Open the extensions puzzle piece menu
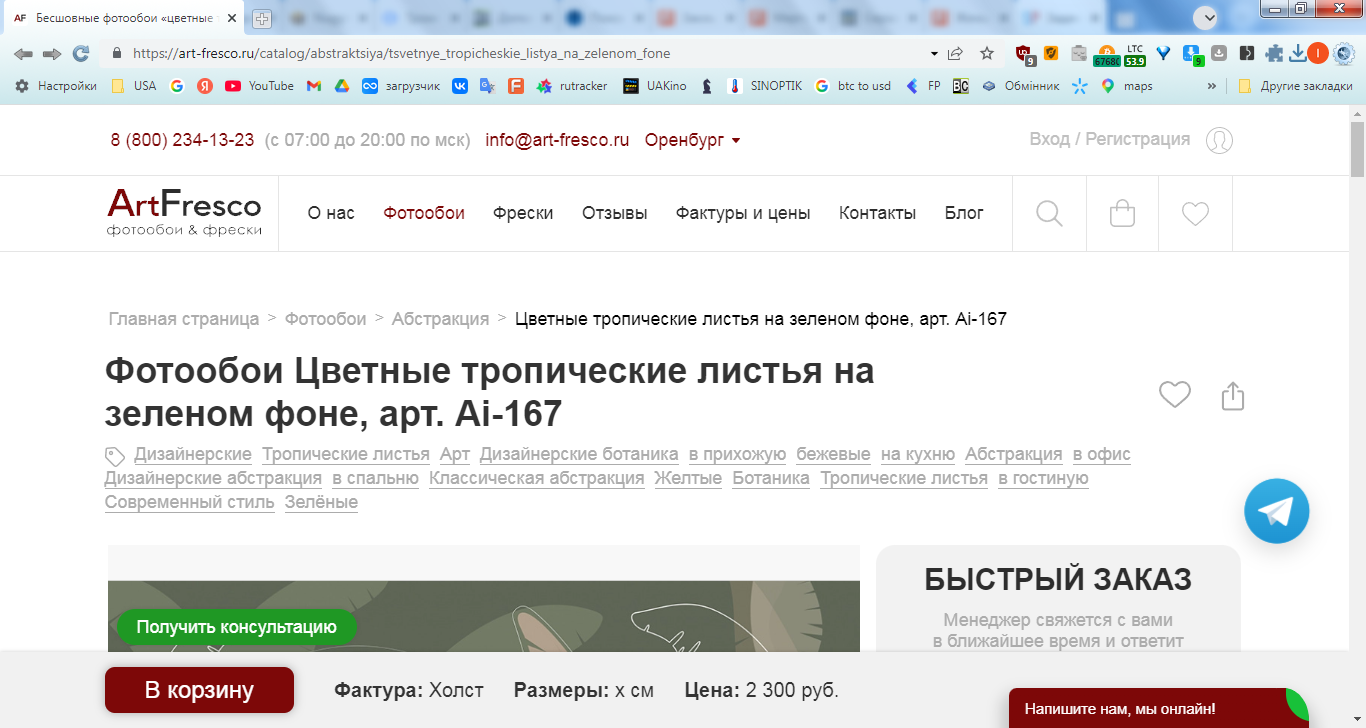 click(1274, 53)
